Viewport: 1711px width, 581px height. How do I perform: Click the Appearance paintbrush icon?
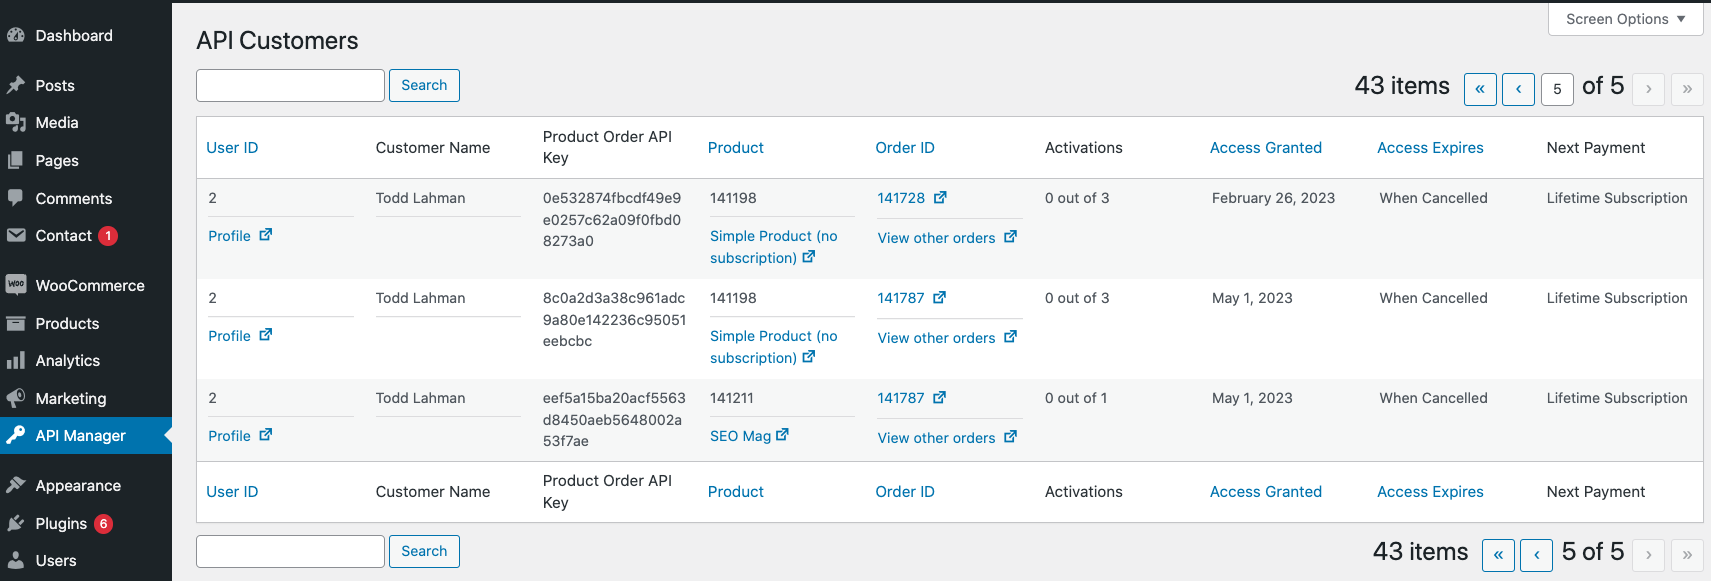tap(16, 485)
